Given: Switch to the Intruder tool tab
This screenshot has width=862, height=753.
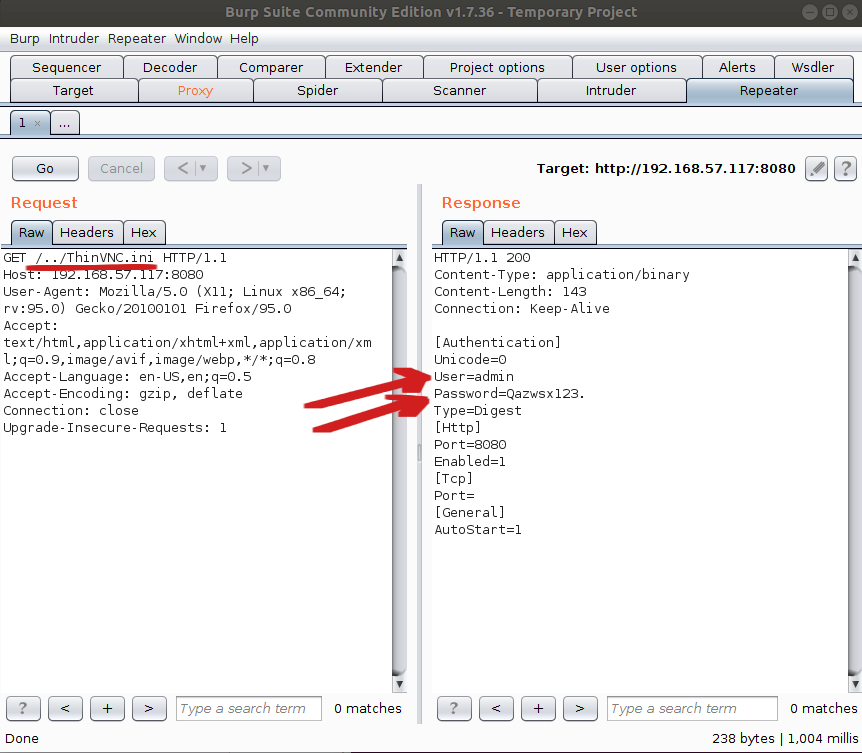Looking at the screenshot, I should click(x=611, y=91).
